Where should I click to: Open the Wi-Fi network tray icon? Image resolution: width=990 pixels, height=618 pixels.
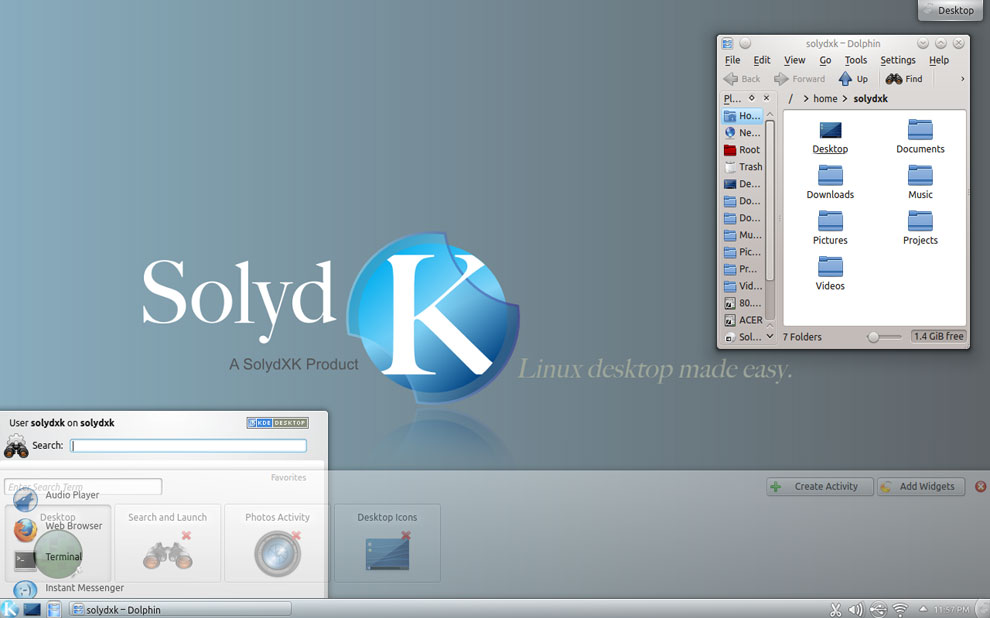[x=900, y=610]
